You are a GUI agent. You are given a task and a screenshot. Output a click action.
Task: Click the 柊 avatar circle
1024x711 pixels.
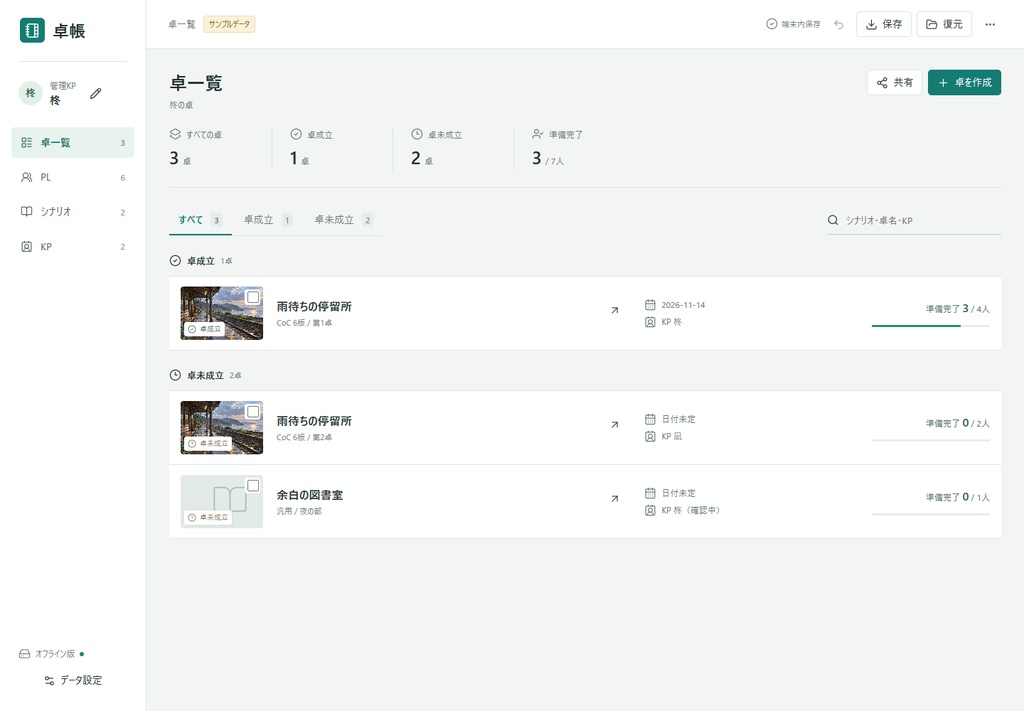coord(30,93)
